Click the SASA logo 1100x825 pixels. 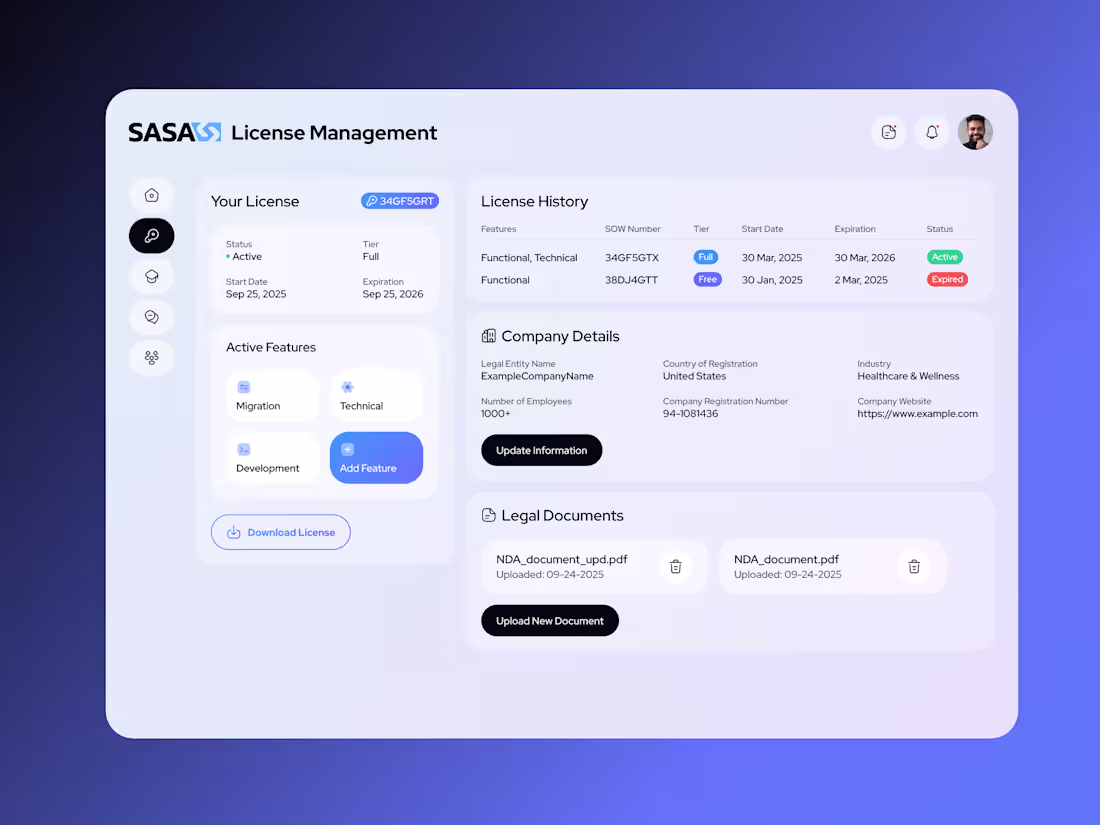coord(174,133)
